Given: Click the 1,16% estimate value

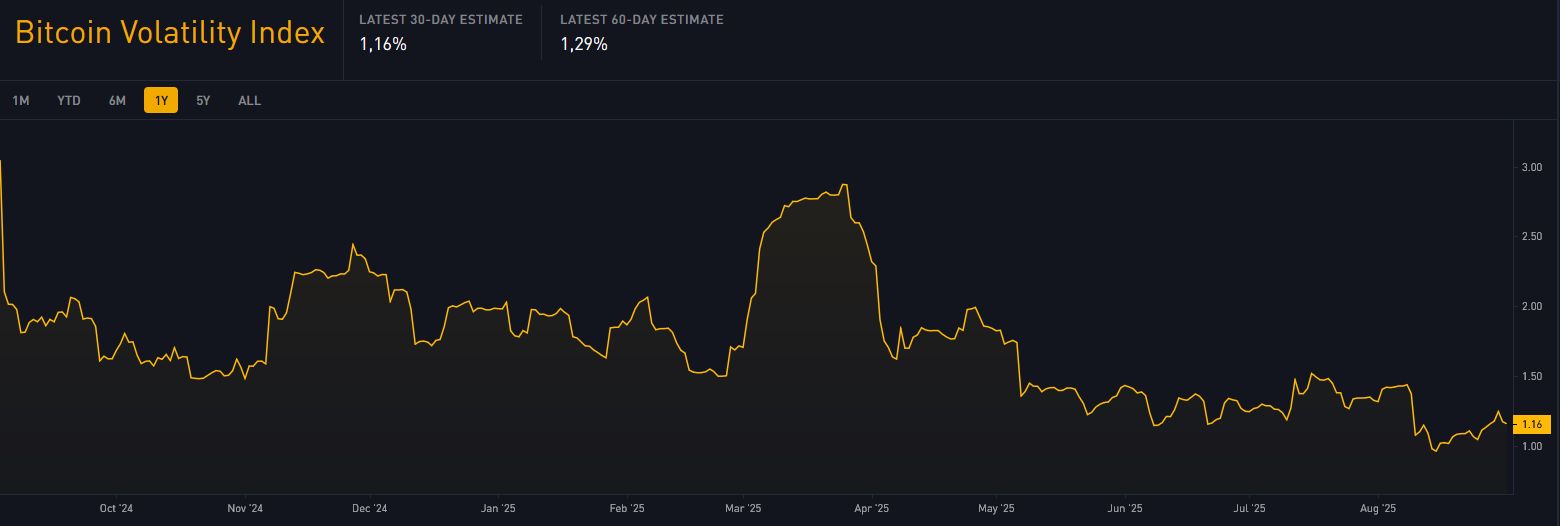Looking at the screenshot, I should click(383, 44).
